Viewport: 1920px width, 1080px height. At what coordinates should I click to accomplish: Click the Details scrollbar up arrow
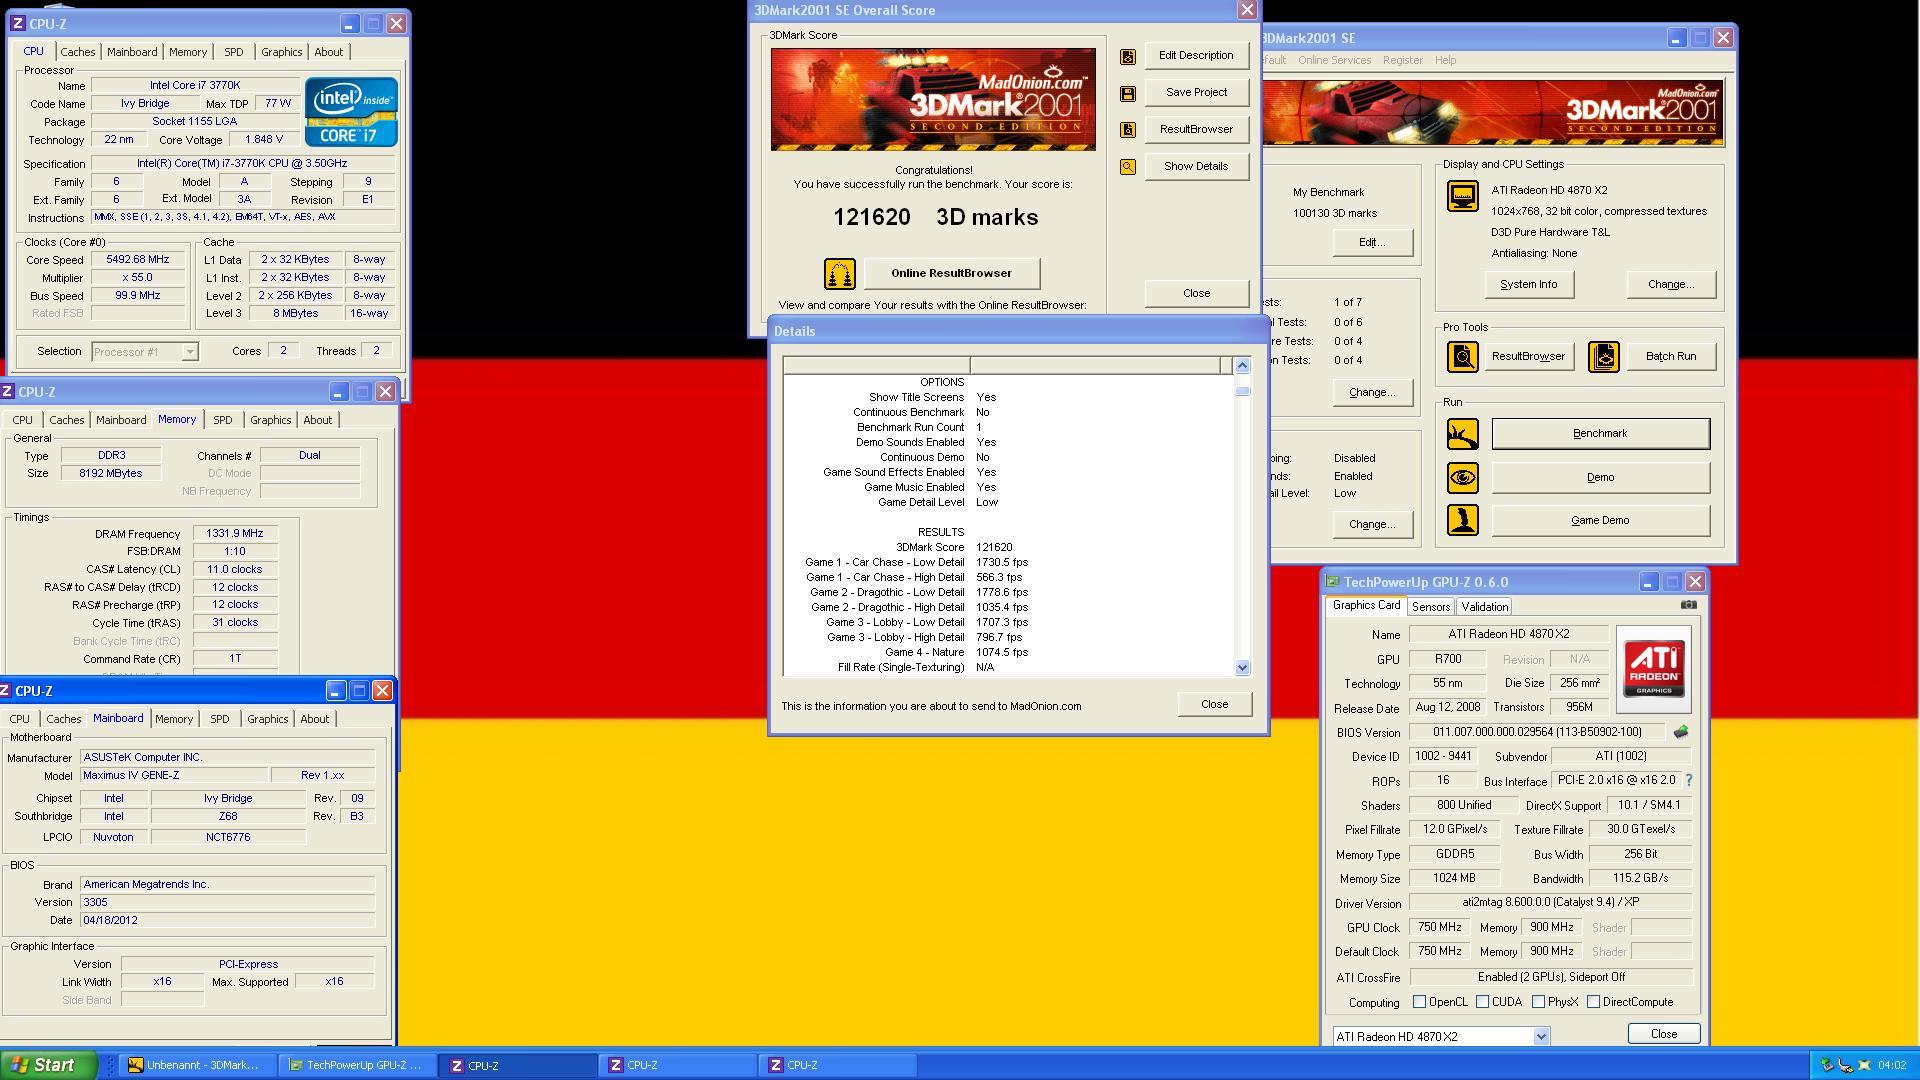click(x=1242, y=365)
